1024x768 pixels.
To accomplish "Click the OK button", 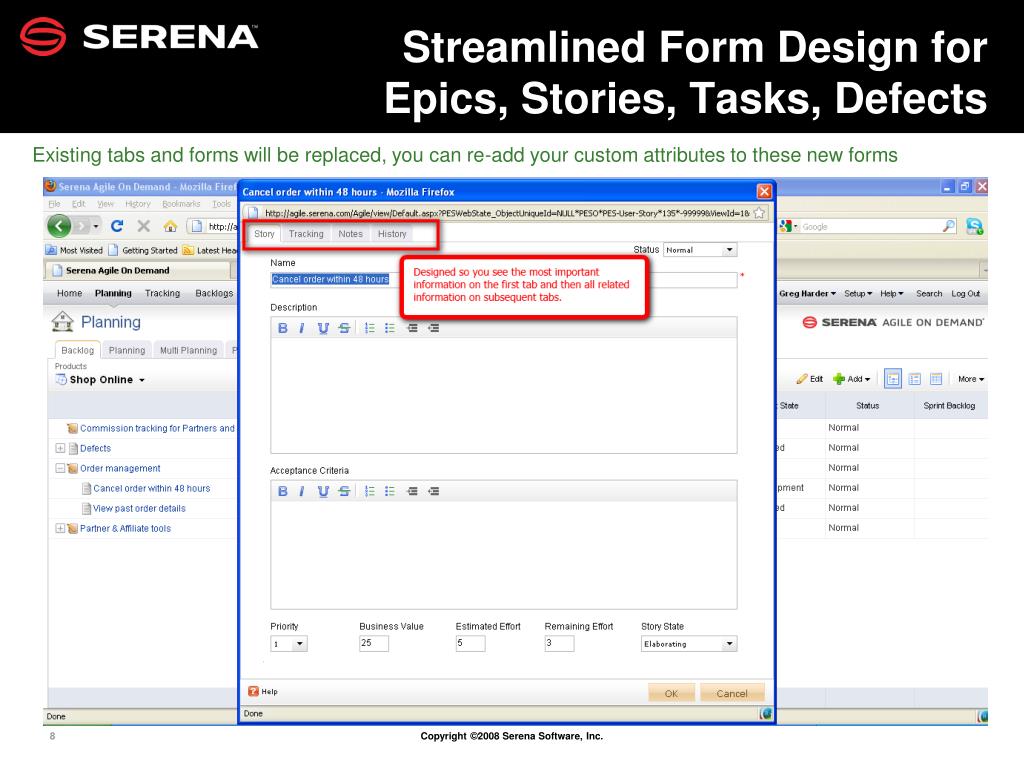I will (x=671, y=693).
